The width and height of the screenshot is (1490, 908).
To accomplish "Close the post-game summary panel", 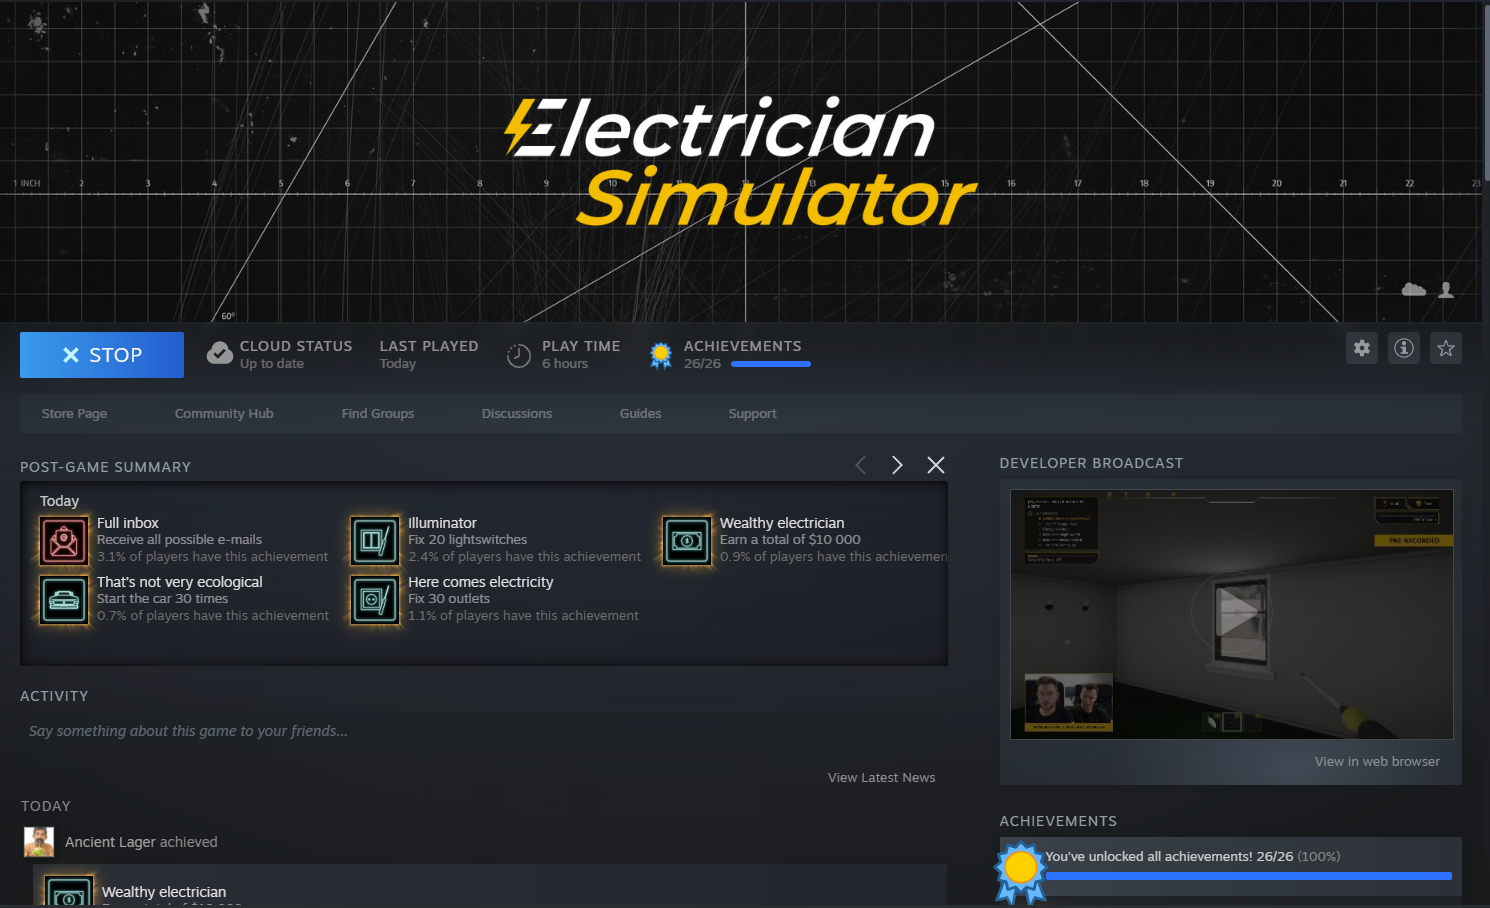I will 936,465.
